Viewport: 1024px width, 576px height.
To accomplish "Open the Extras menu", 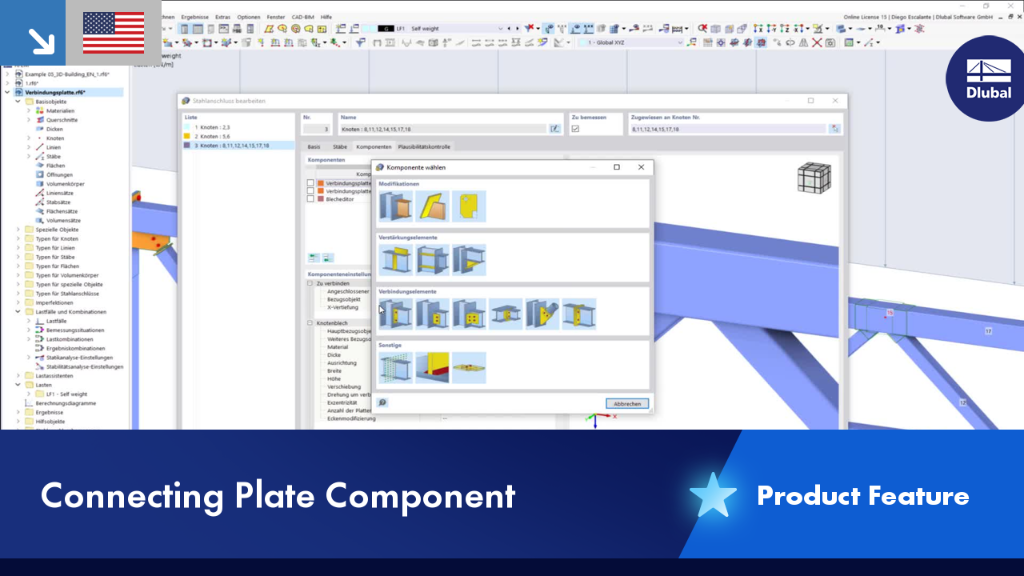I will click(x=223, y=17).
